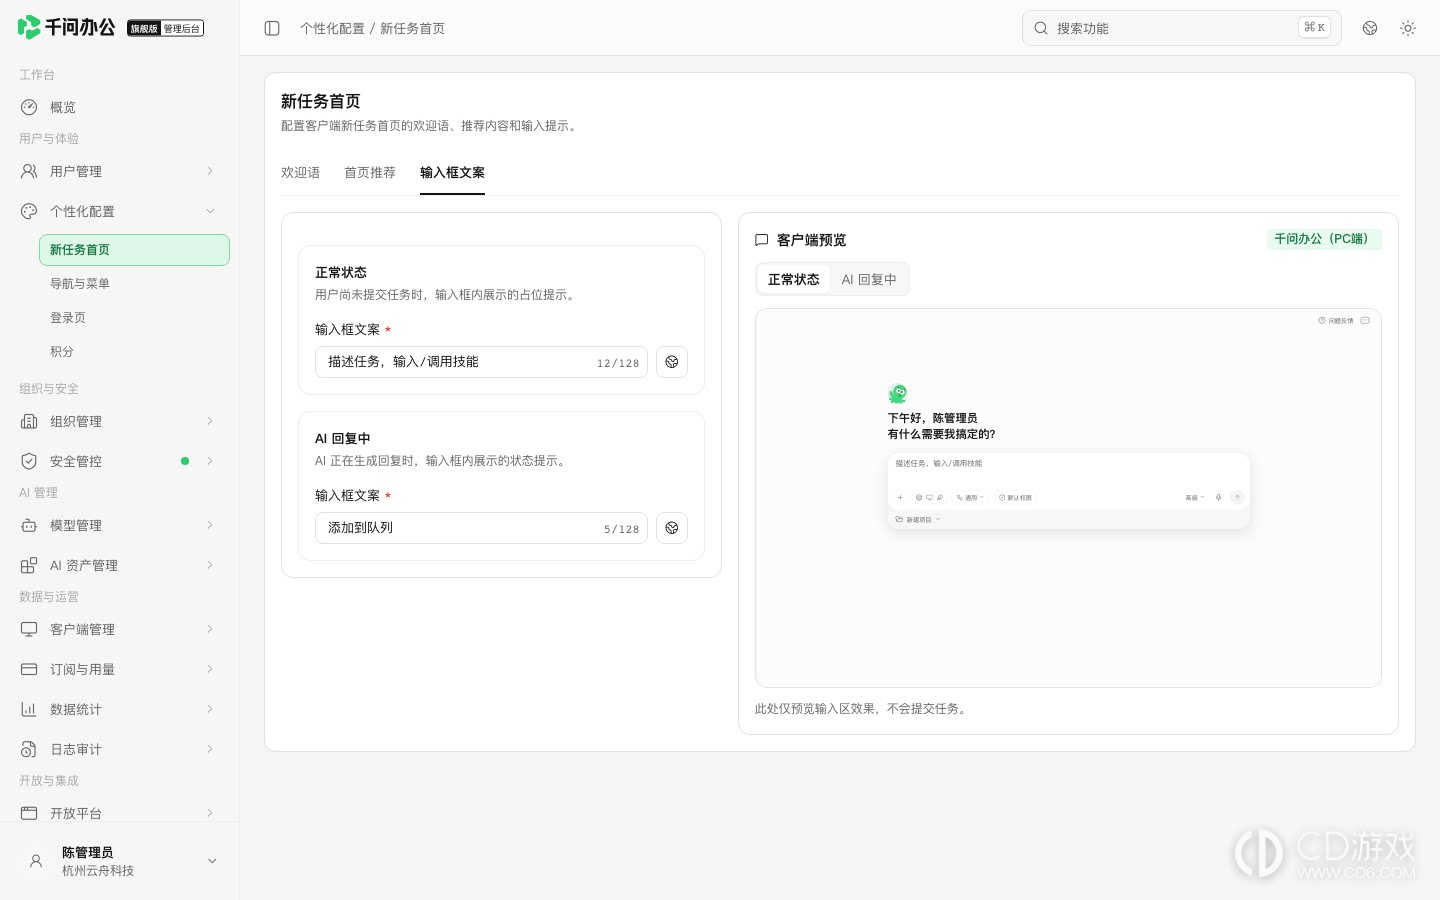
Task: Switch to the 首页推荐 tab
Action: tap(370, 173)
